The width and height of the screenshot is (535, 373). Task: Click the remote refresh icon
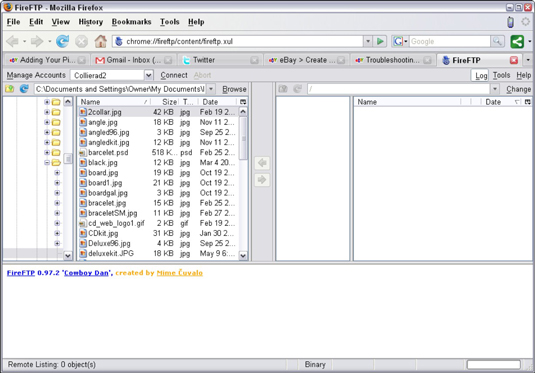[298, 89]
